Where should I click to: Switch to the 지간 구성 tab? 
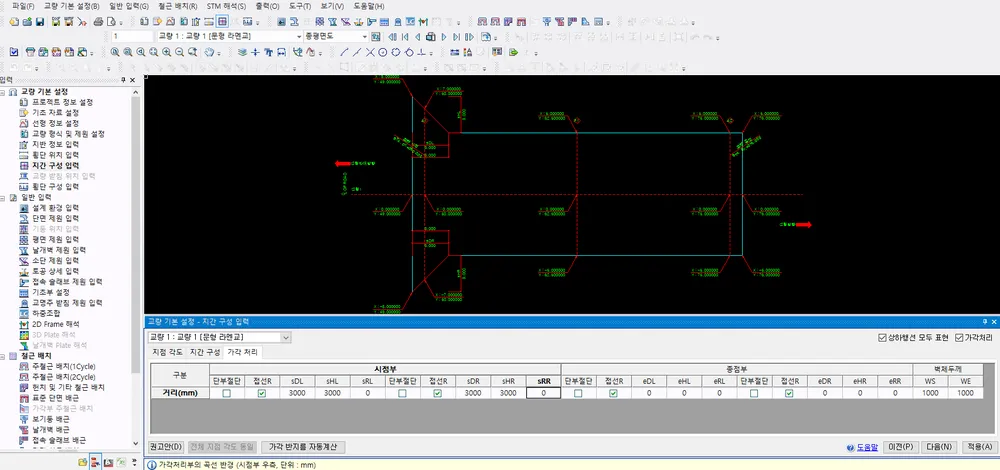pyautogui.click(x=205, y=352)
